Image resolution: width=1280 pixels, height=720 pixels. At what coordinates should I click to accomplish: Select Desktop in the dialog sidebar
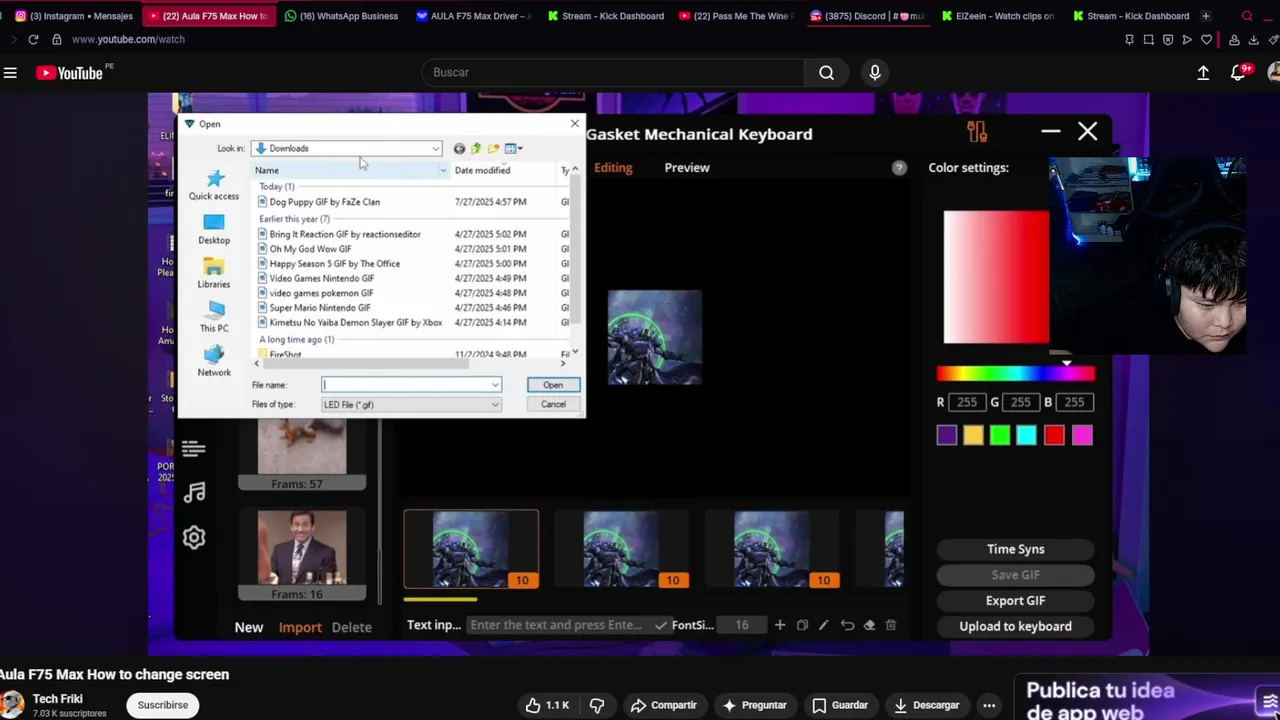(214, 230)
